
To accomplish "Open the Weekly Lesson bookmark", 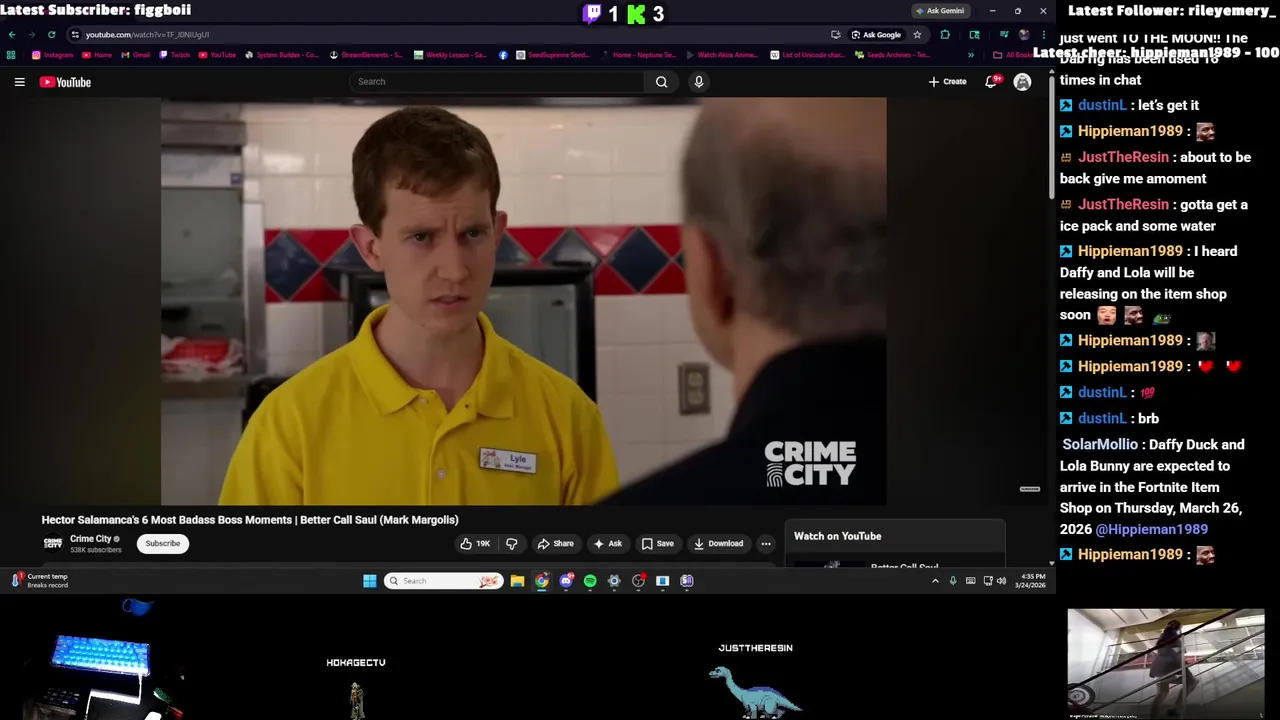I will pos(450,55).
